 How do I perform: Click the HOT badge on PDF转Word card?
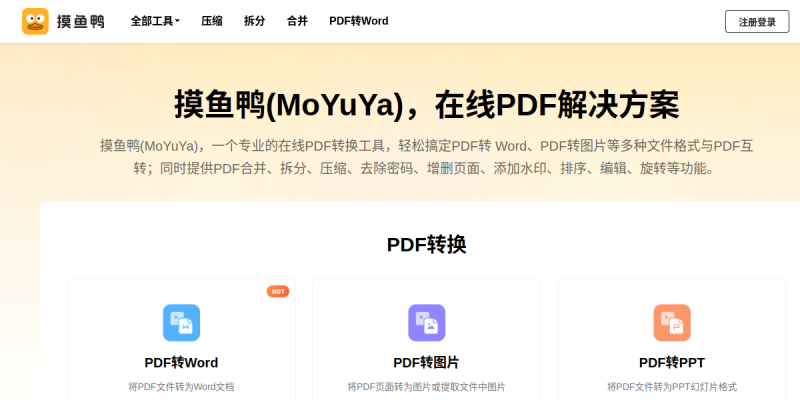pos(278,291)
